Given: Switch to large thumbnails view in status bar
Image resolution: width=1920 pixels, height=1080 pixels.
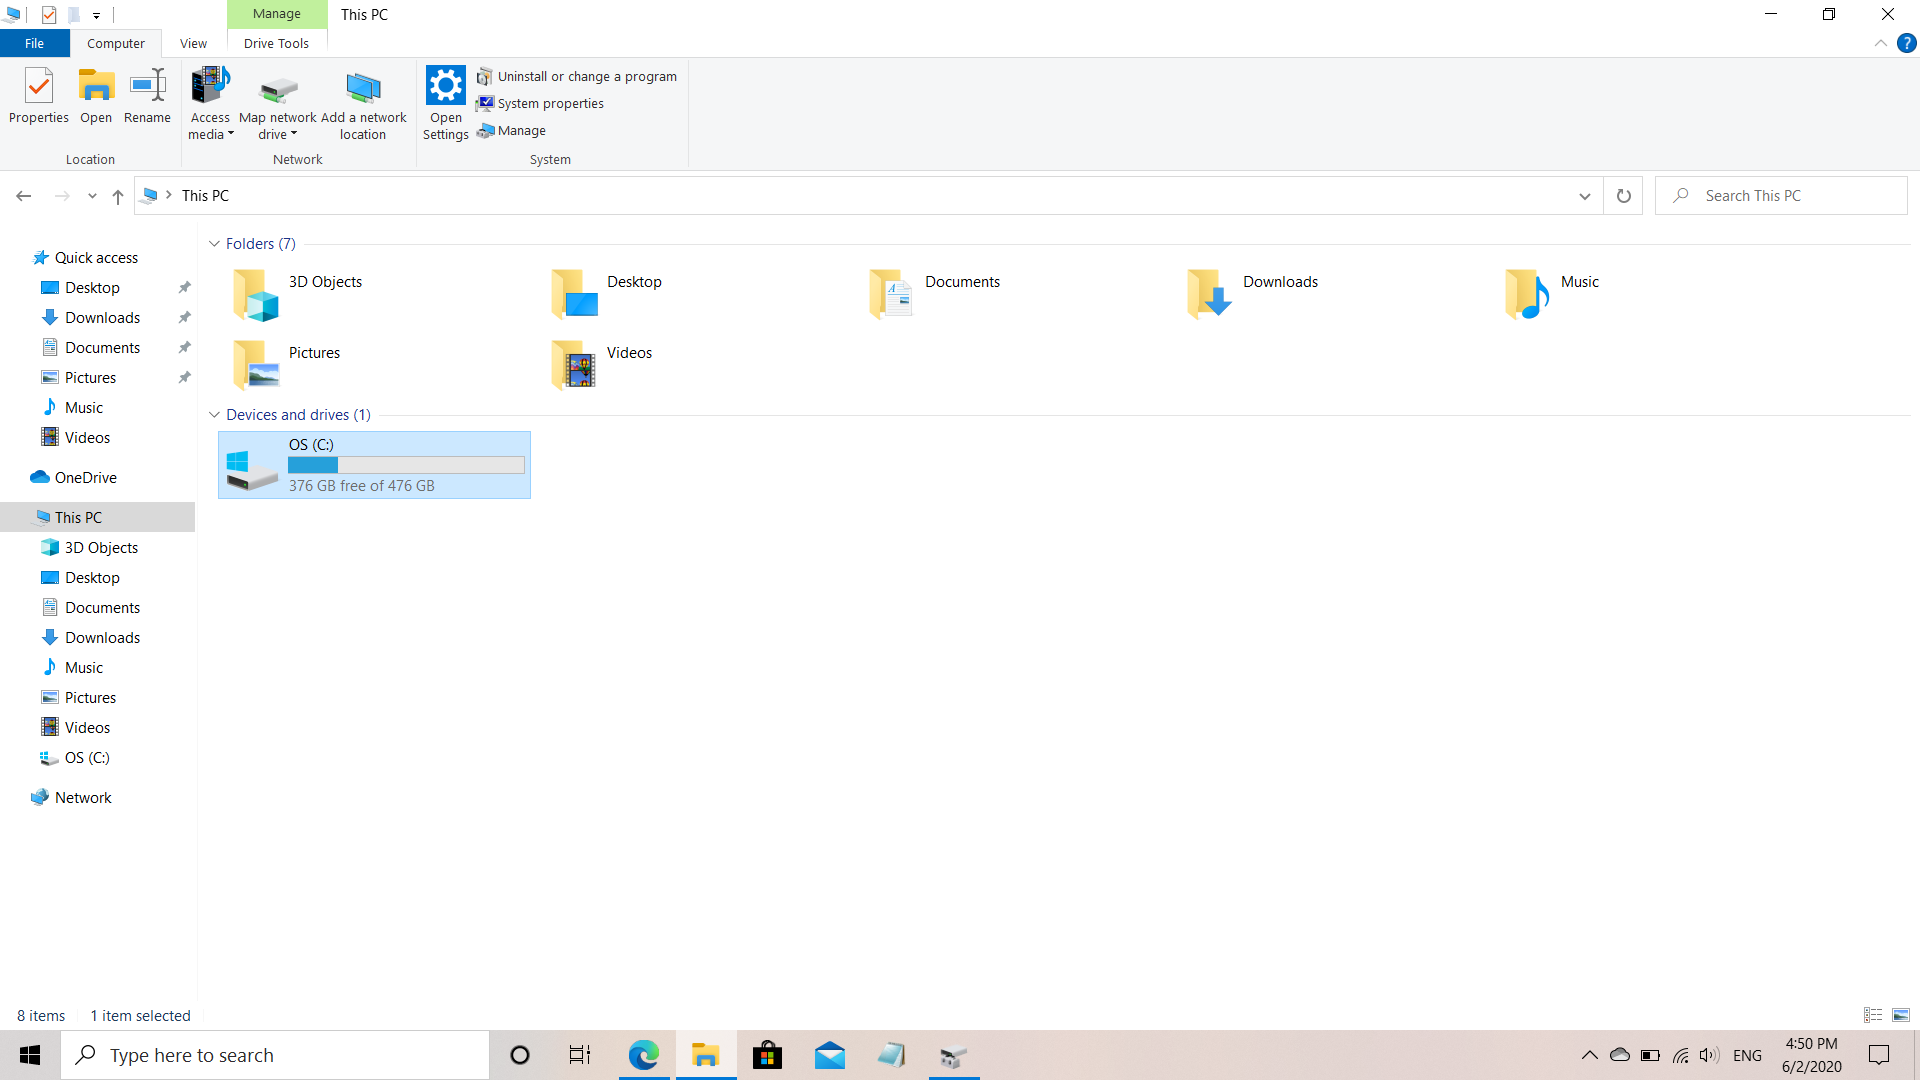Looking at the screenshot, I should tap(1899, 1015).
